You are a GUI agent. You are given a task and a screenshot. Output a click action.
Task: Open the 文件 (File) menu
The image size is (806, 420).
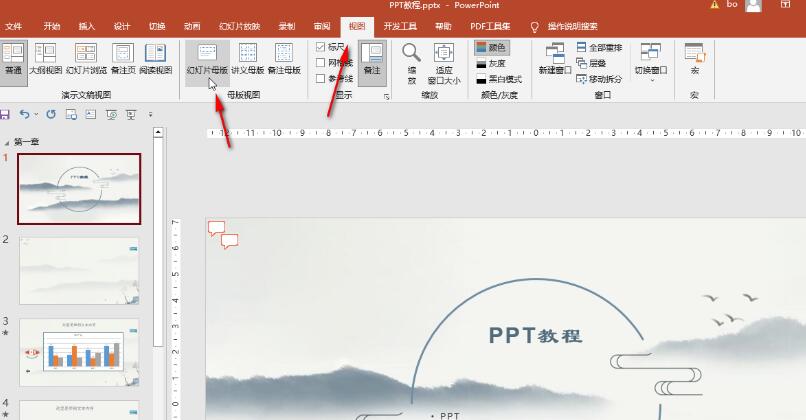pos(14,25)
